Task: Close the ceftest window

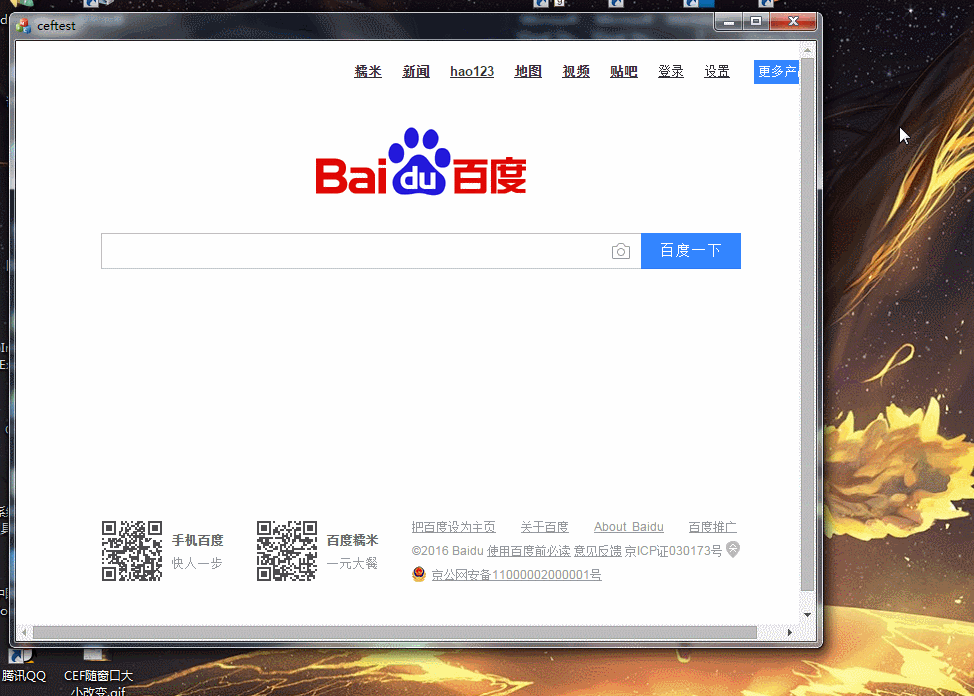Action: [793, 22]
